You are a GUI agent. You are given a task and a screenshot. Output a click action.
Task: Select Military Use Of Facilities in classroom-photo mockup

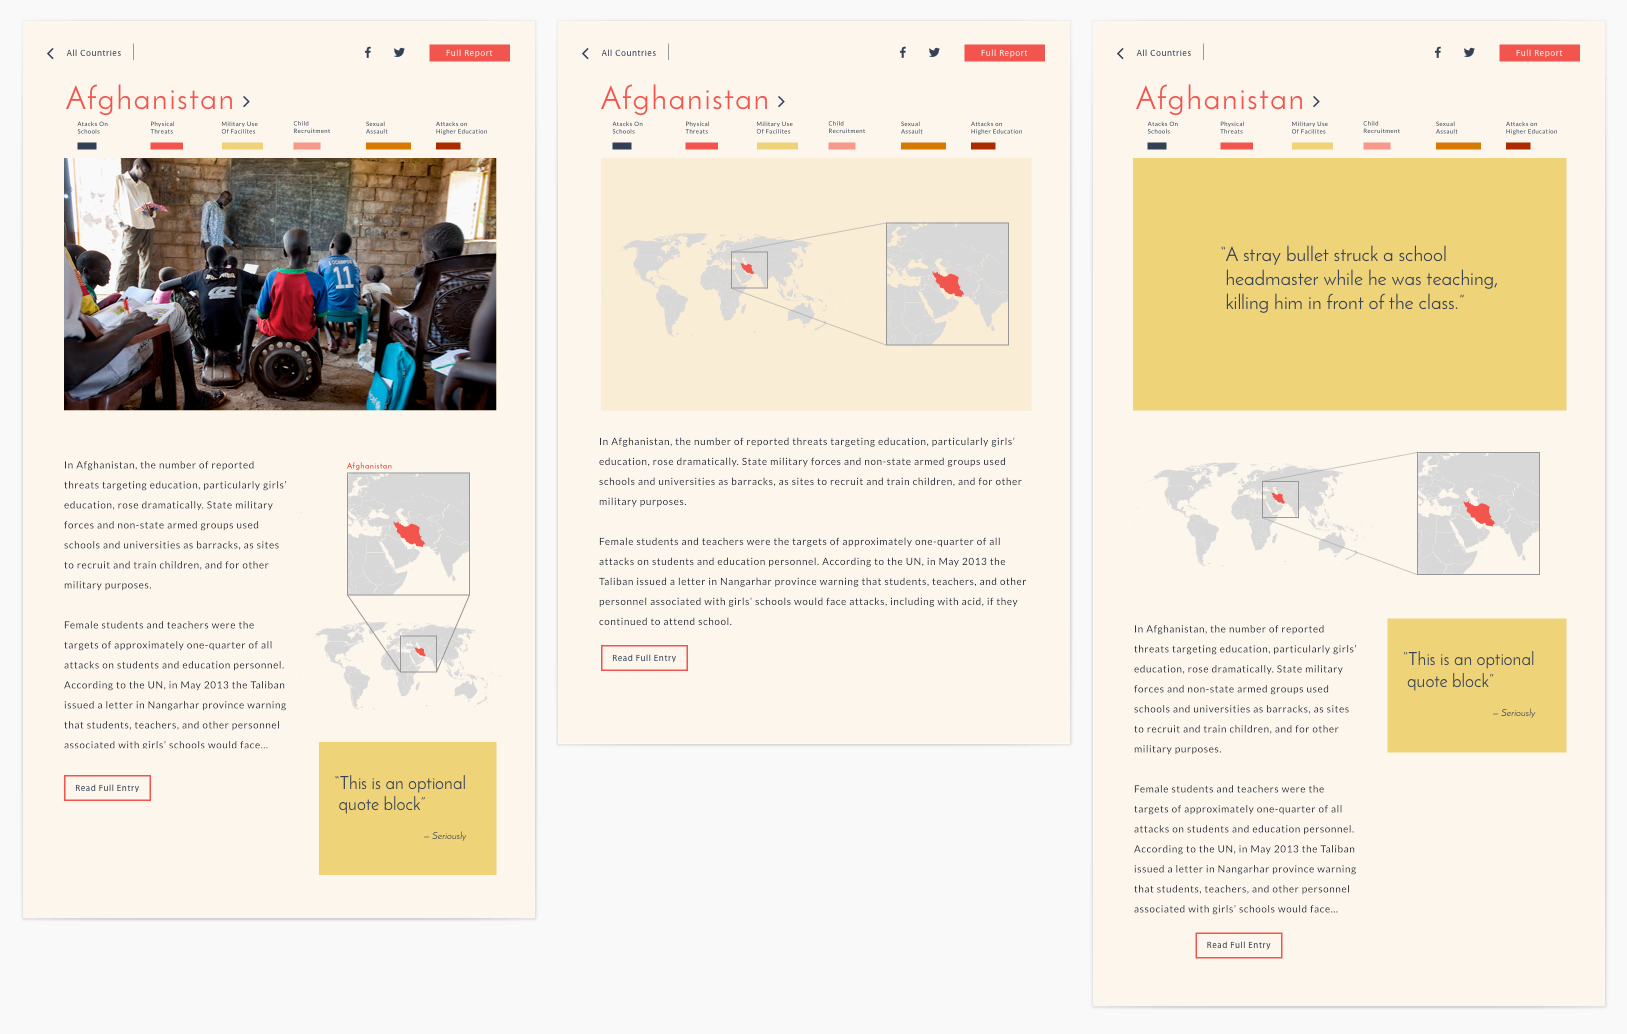point(239,128)
